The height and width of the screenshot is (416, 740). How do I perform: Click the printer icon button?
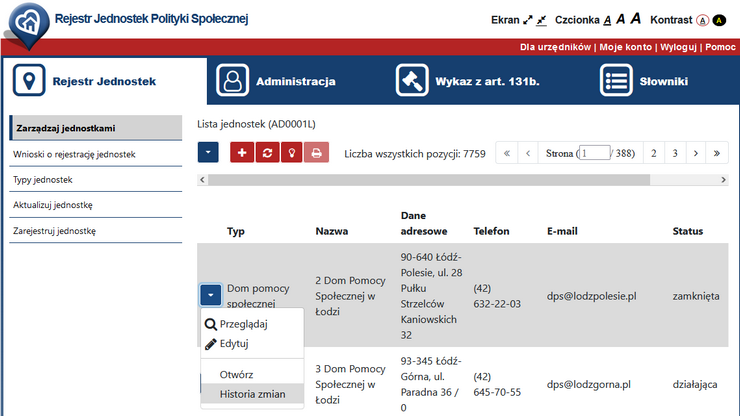pos(316,153)
